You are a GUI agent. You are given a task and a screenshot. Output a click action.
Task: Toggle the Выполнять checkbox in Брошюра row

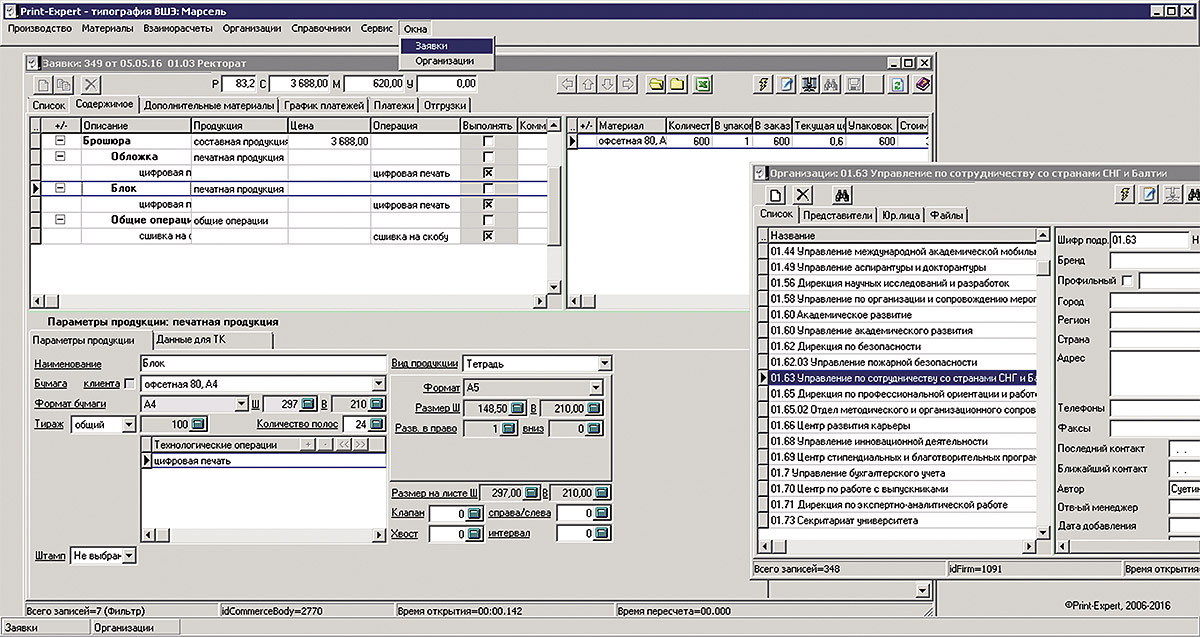488,142
